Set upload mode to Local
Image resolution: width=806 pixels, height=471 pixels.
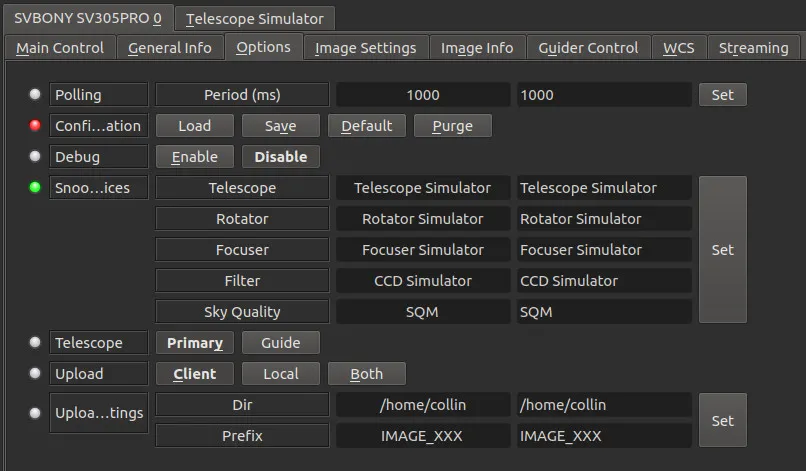(x=281, y=374)
